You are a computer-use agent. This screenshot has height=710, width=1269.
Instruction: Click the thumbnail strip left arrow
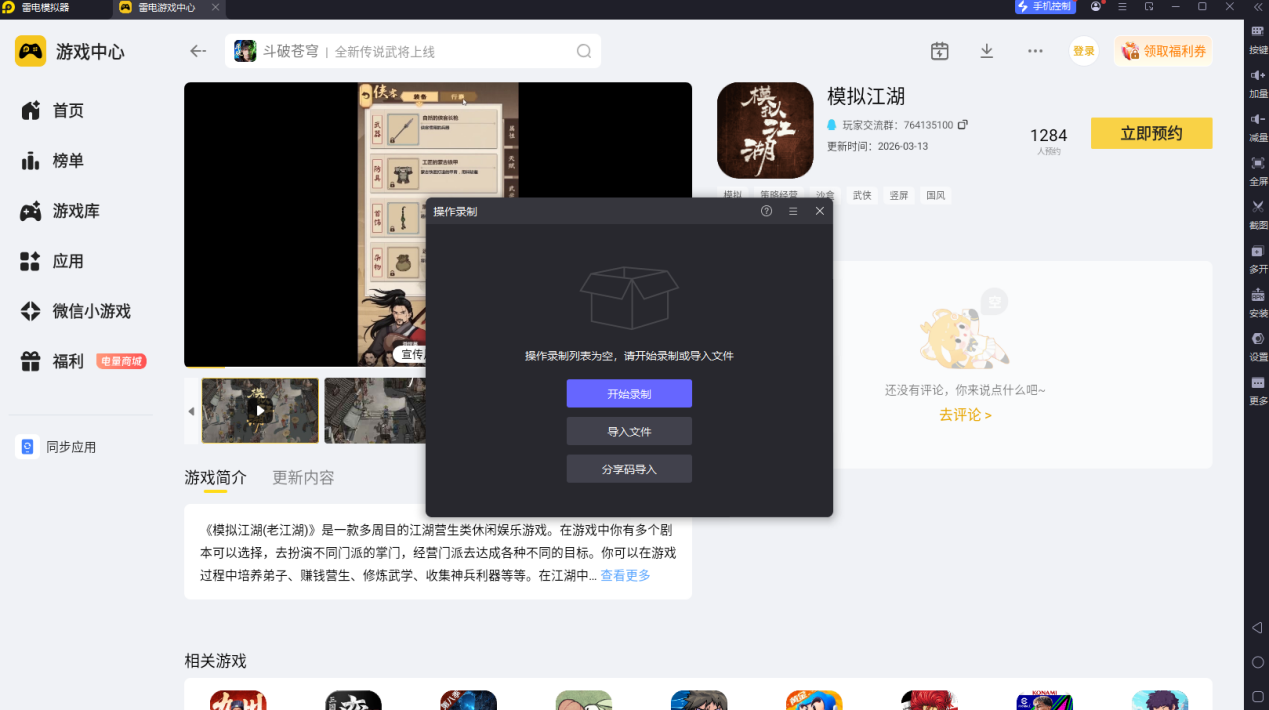(192, 411)
